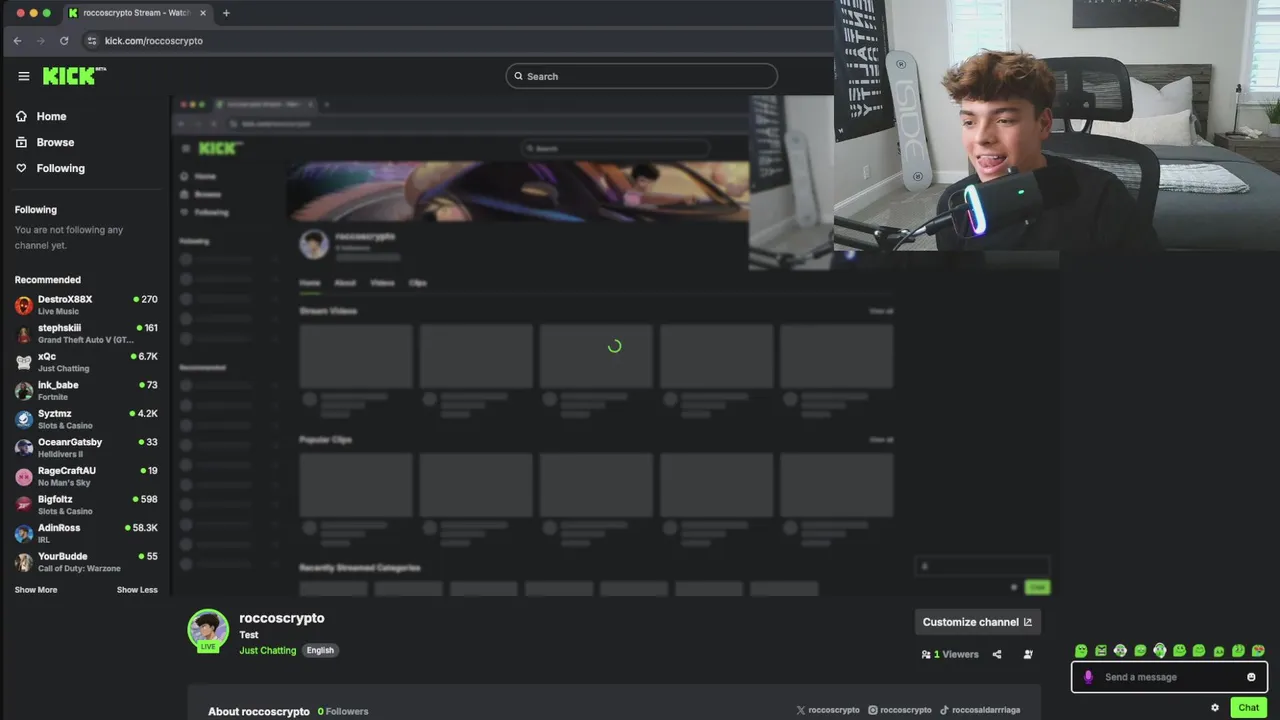Open Syztmz Slots & Casino channel
1280x720 pixels.
[86, 419]
